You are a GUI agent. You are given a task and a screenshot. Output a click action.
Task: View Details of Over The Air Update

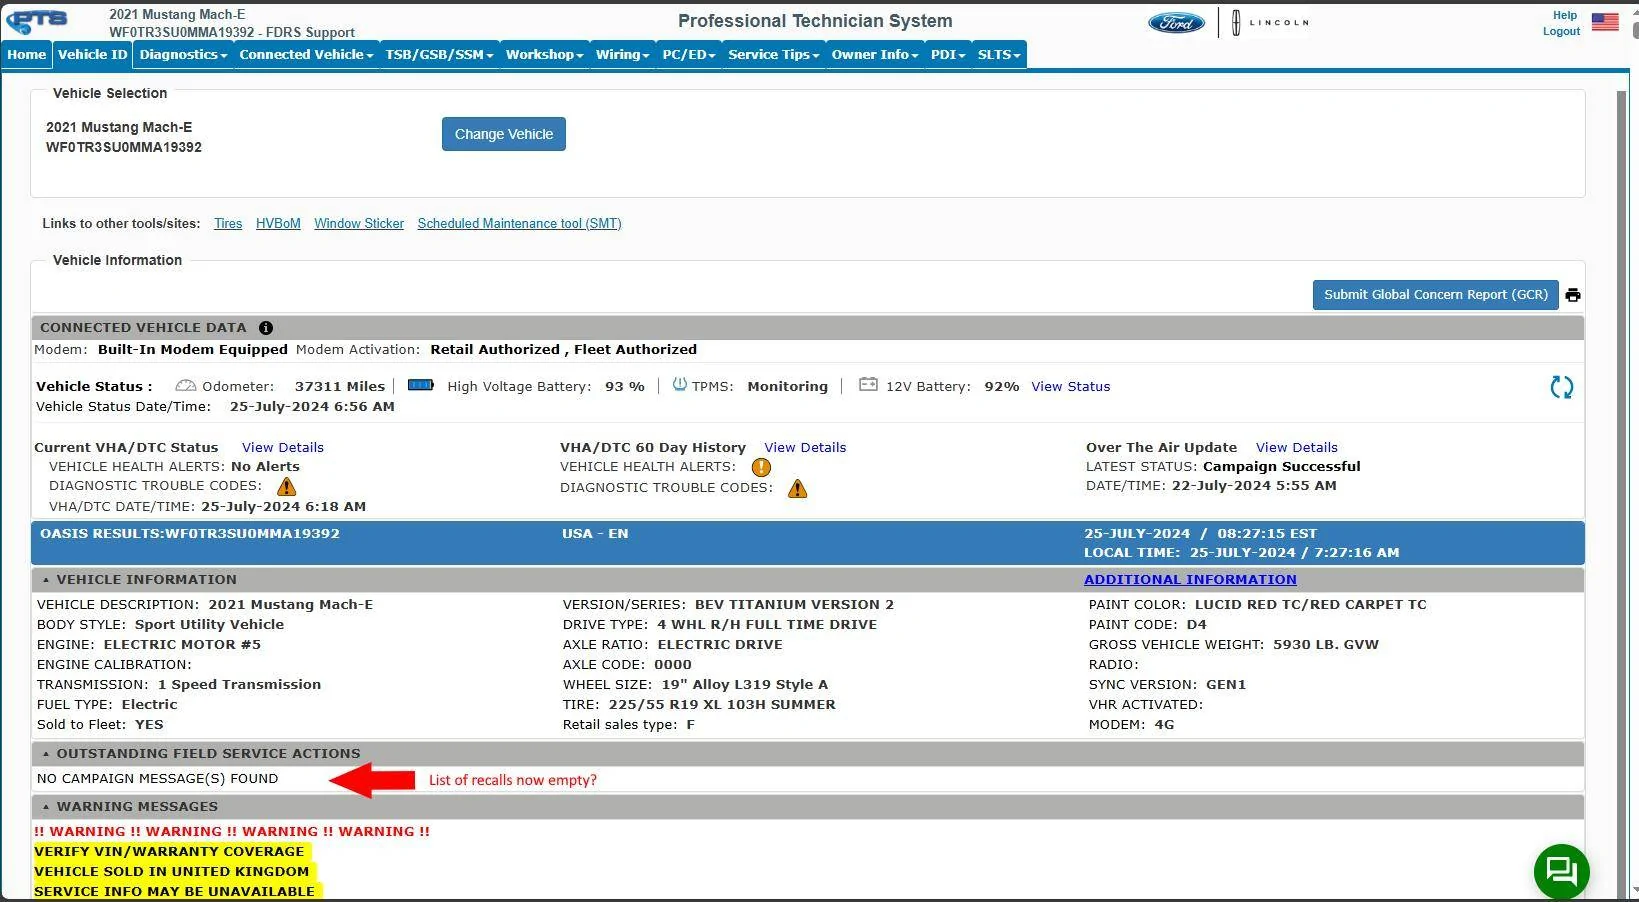click(x=1297, y=448)
